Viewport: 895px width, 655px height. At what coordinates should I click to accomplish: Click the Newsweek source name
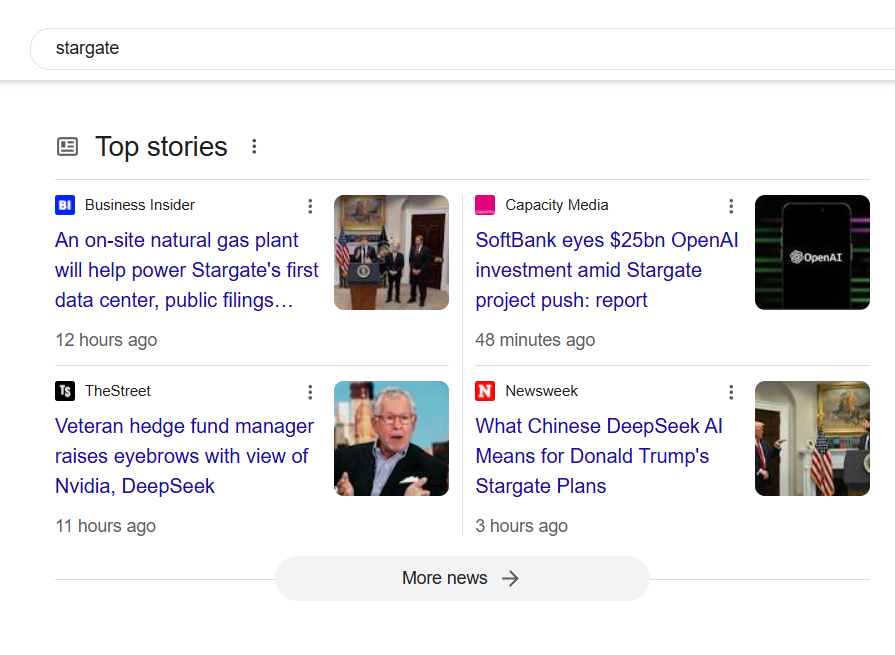(541, 391)
